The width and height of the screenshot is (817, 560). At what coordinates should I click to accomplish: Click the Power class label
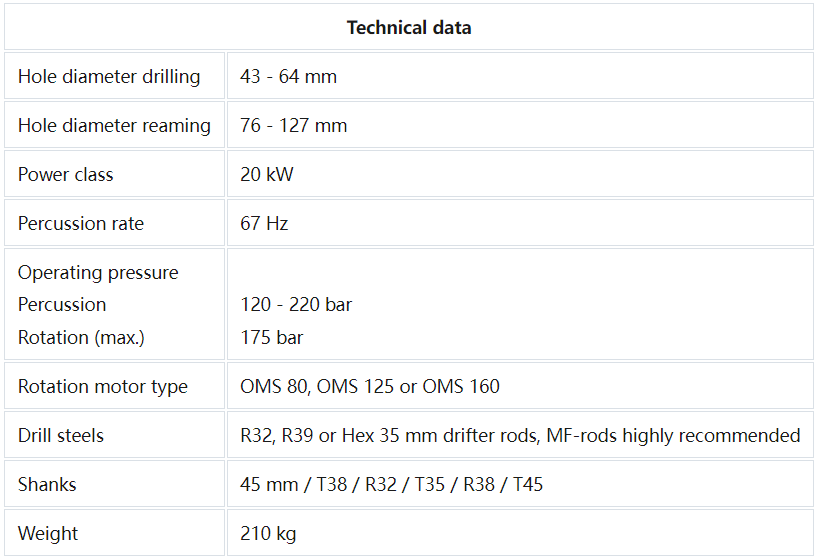[x=66, y=175]
